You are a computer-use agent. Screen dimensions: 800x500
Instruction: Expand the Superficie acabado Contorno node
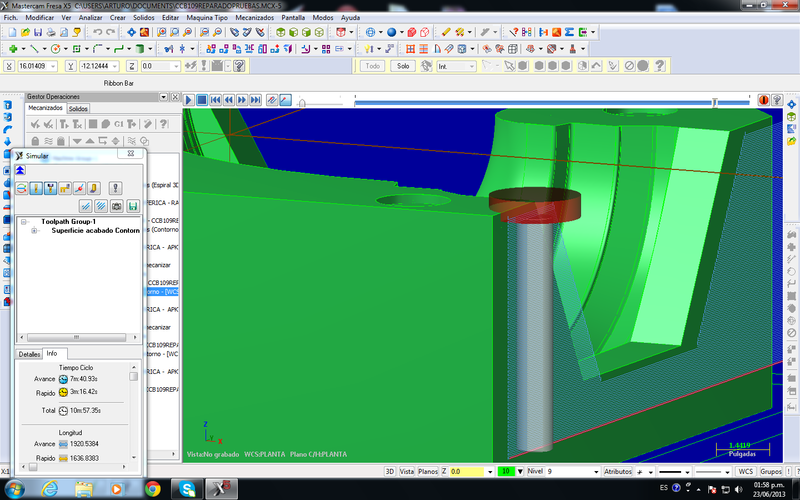pos(35,230)
